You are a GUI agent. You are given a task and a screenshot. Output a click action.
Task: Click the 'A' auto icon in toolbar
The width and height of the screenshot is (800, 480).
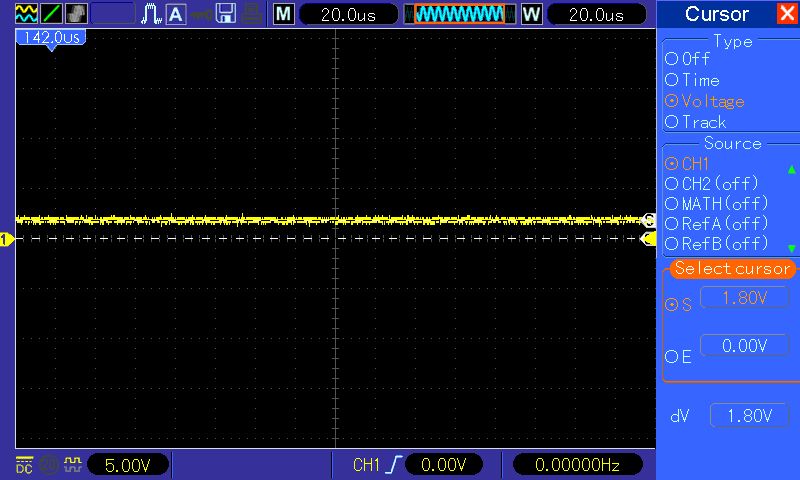[175, 14]
